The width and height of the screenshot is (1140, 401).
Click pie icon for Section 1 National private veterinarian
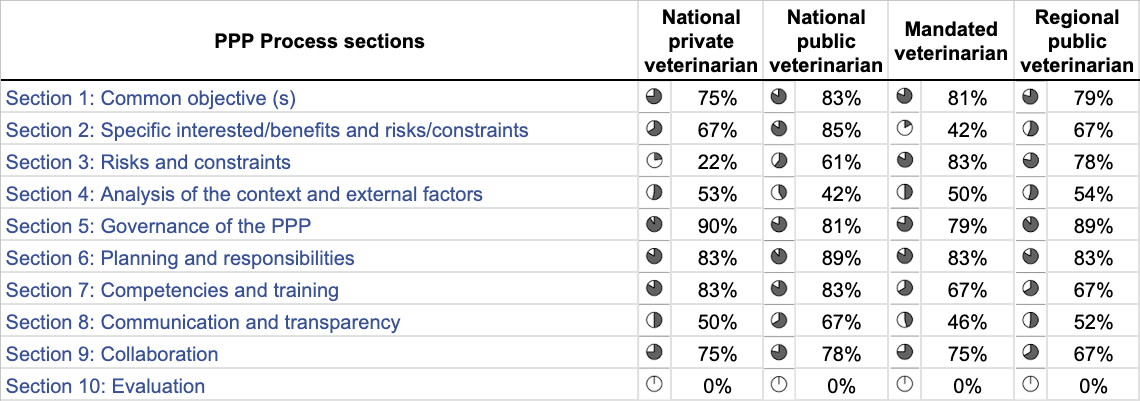pos(654,98)
